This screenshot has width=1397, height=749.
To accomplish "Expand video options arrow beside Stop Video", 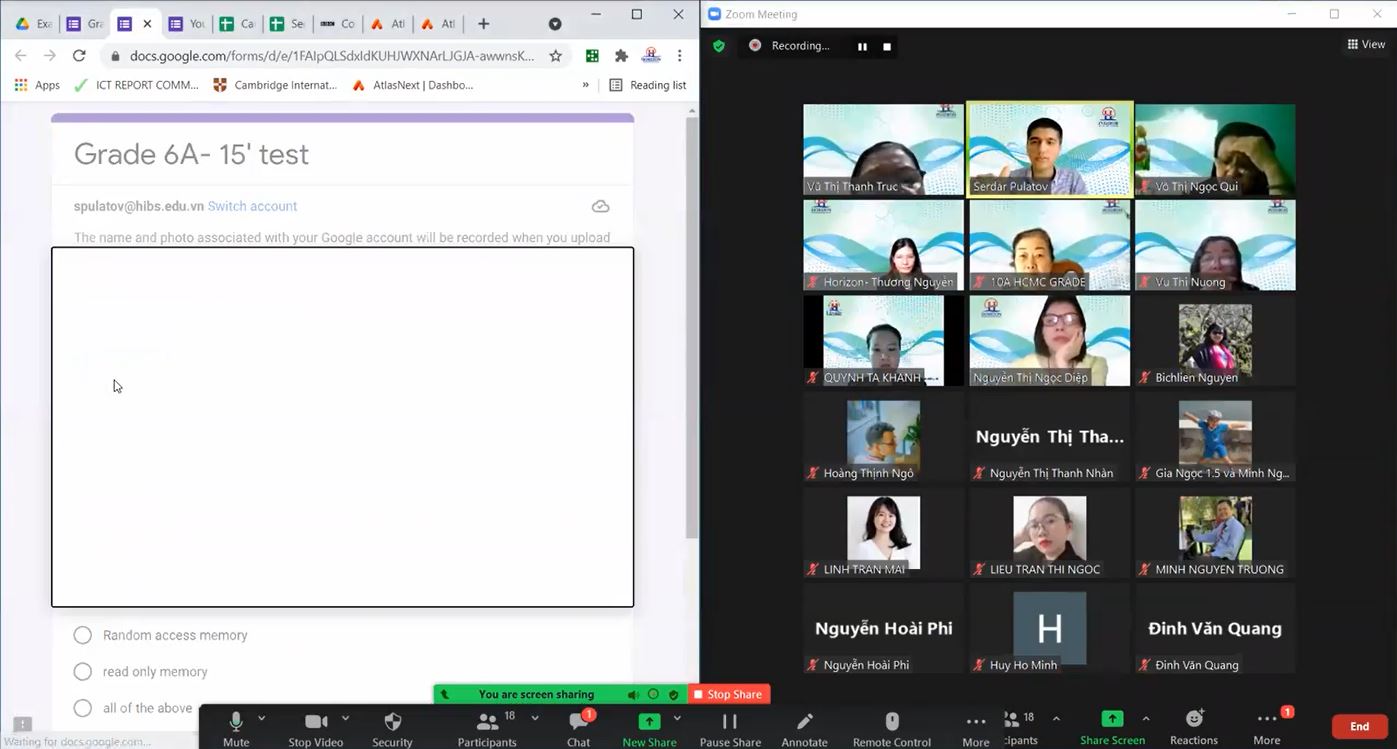I will pos(346,718).
